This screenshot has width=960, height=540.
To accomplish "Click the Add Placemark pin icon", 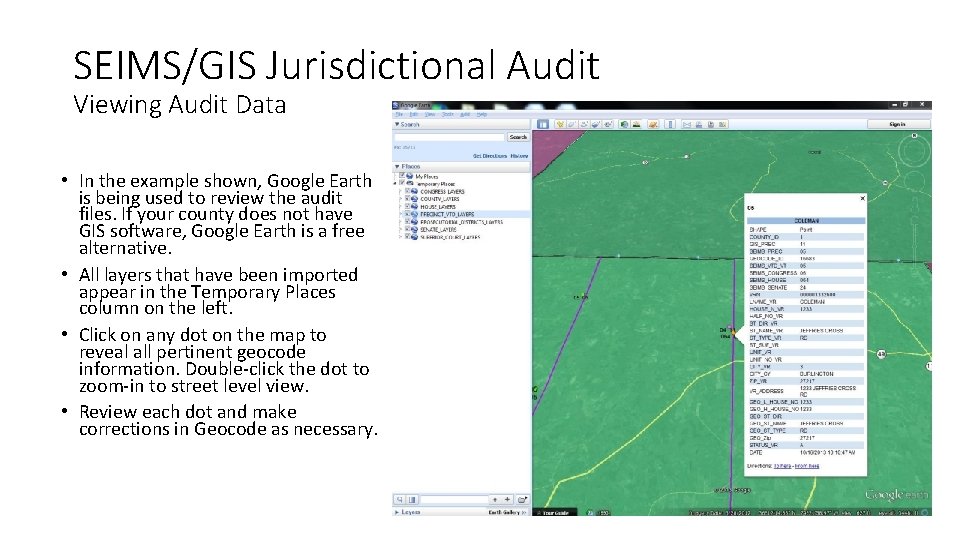I will pyautogui.click(x=560, y=124).
